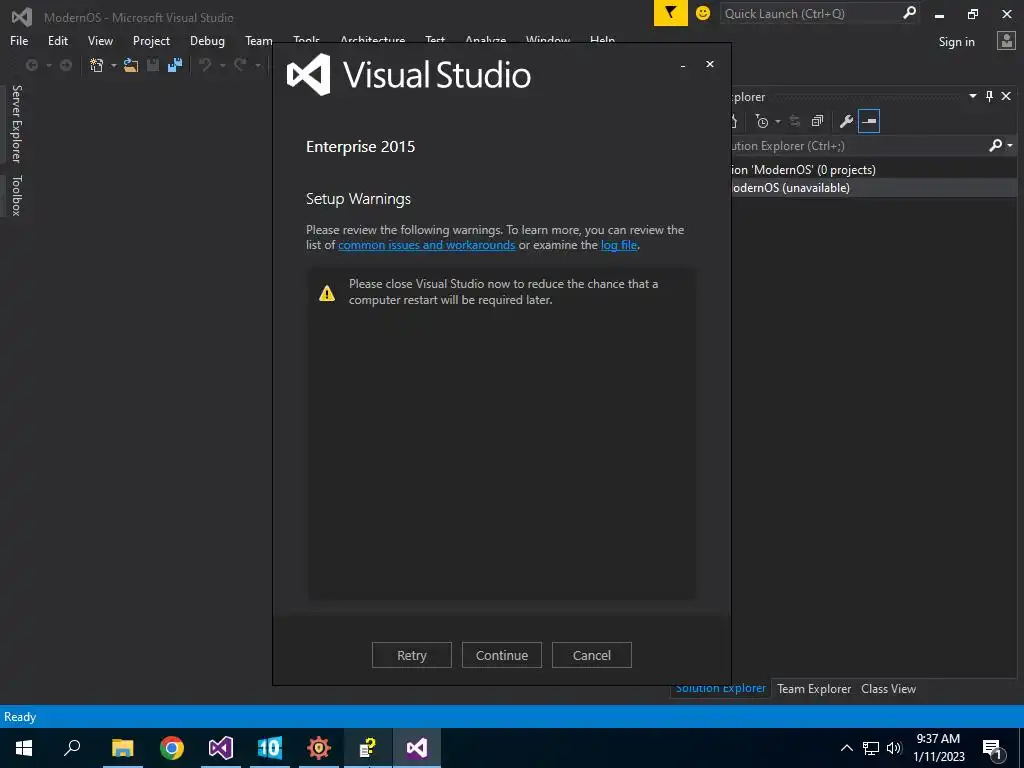Click the Properties wrench icon
Image resolution: width=1024 pixels, height=768 pixels.
(846, 121)
